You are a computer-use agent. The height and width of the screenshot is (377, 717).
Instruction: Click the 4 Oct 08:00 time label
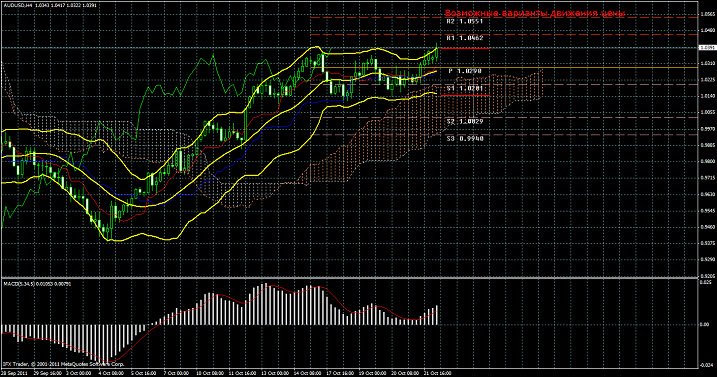[x=111, y=373]
